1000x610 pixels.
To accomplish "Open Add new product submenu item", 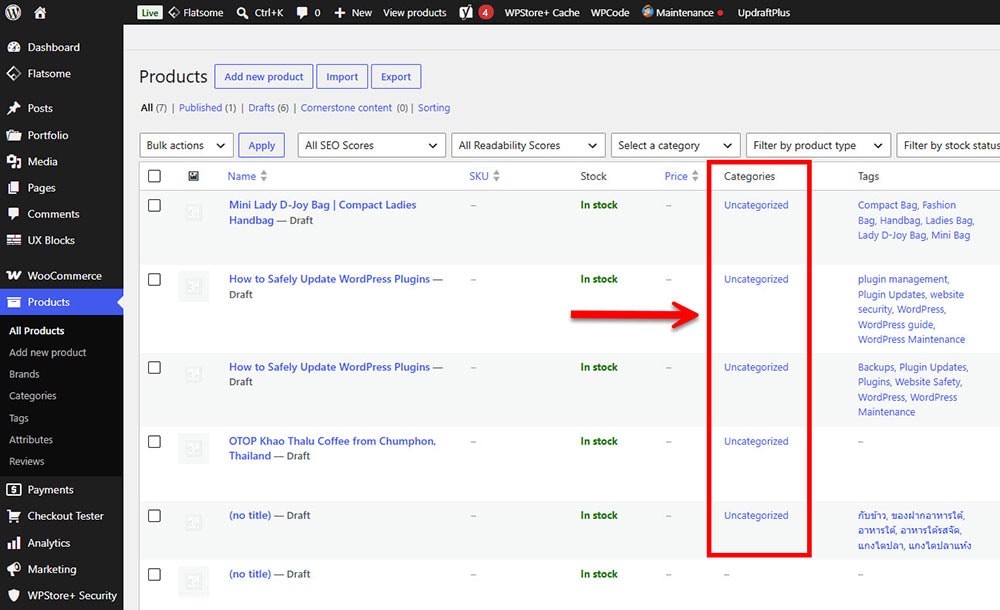I will coord(48,352).
